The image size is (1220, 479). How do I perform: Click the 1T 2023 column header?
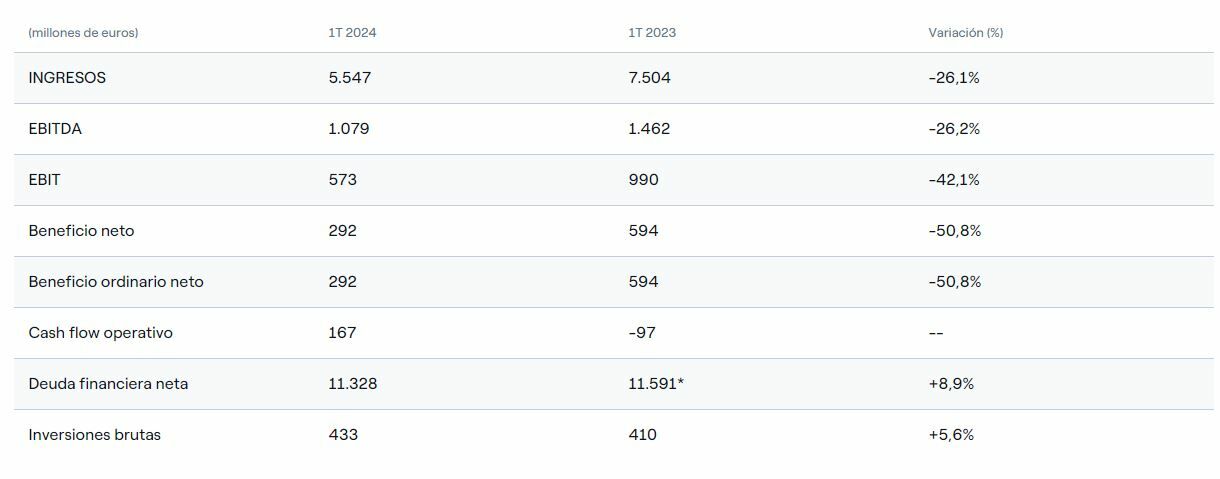pos(652,33)
